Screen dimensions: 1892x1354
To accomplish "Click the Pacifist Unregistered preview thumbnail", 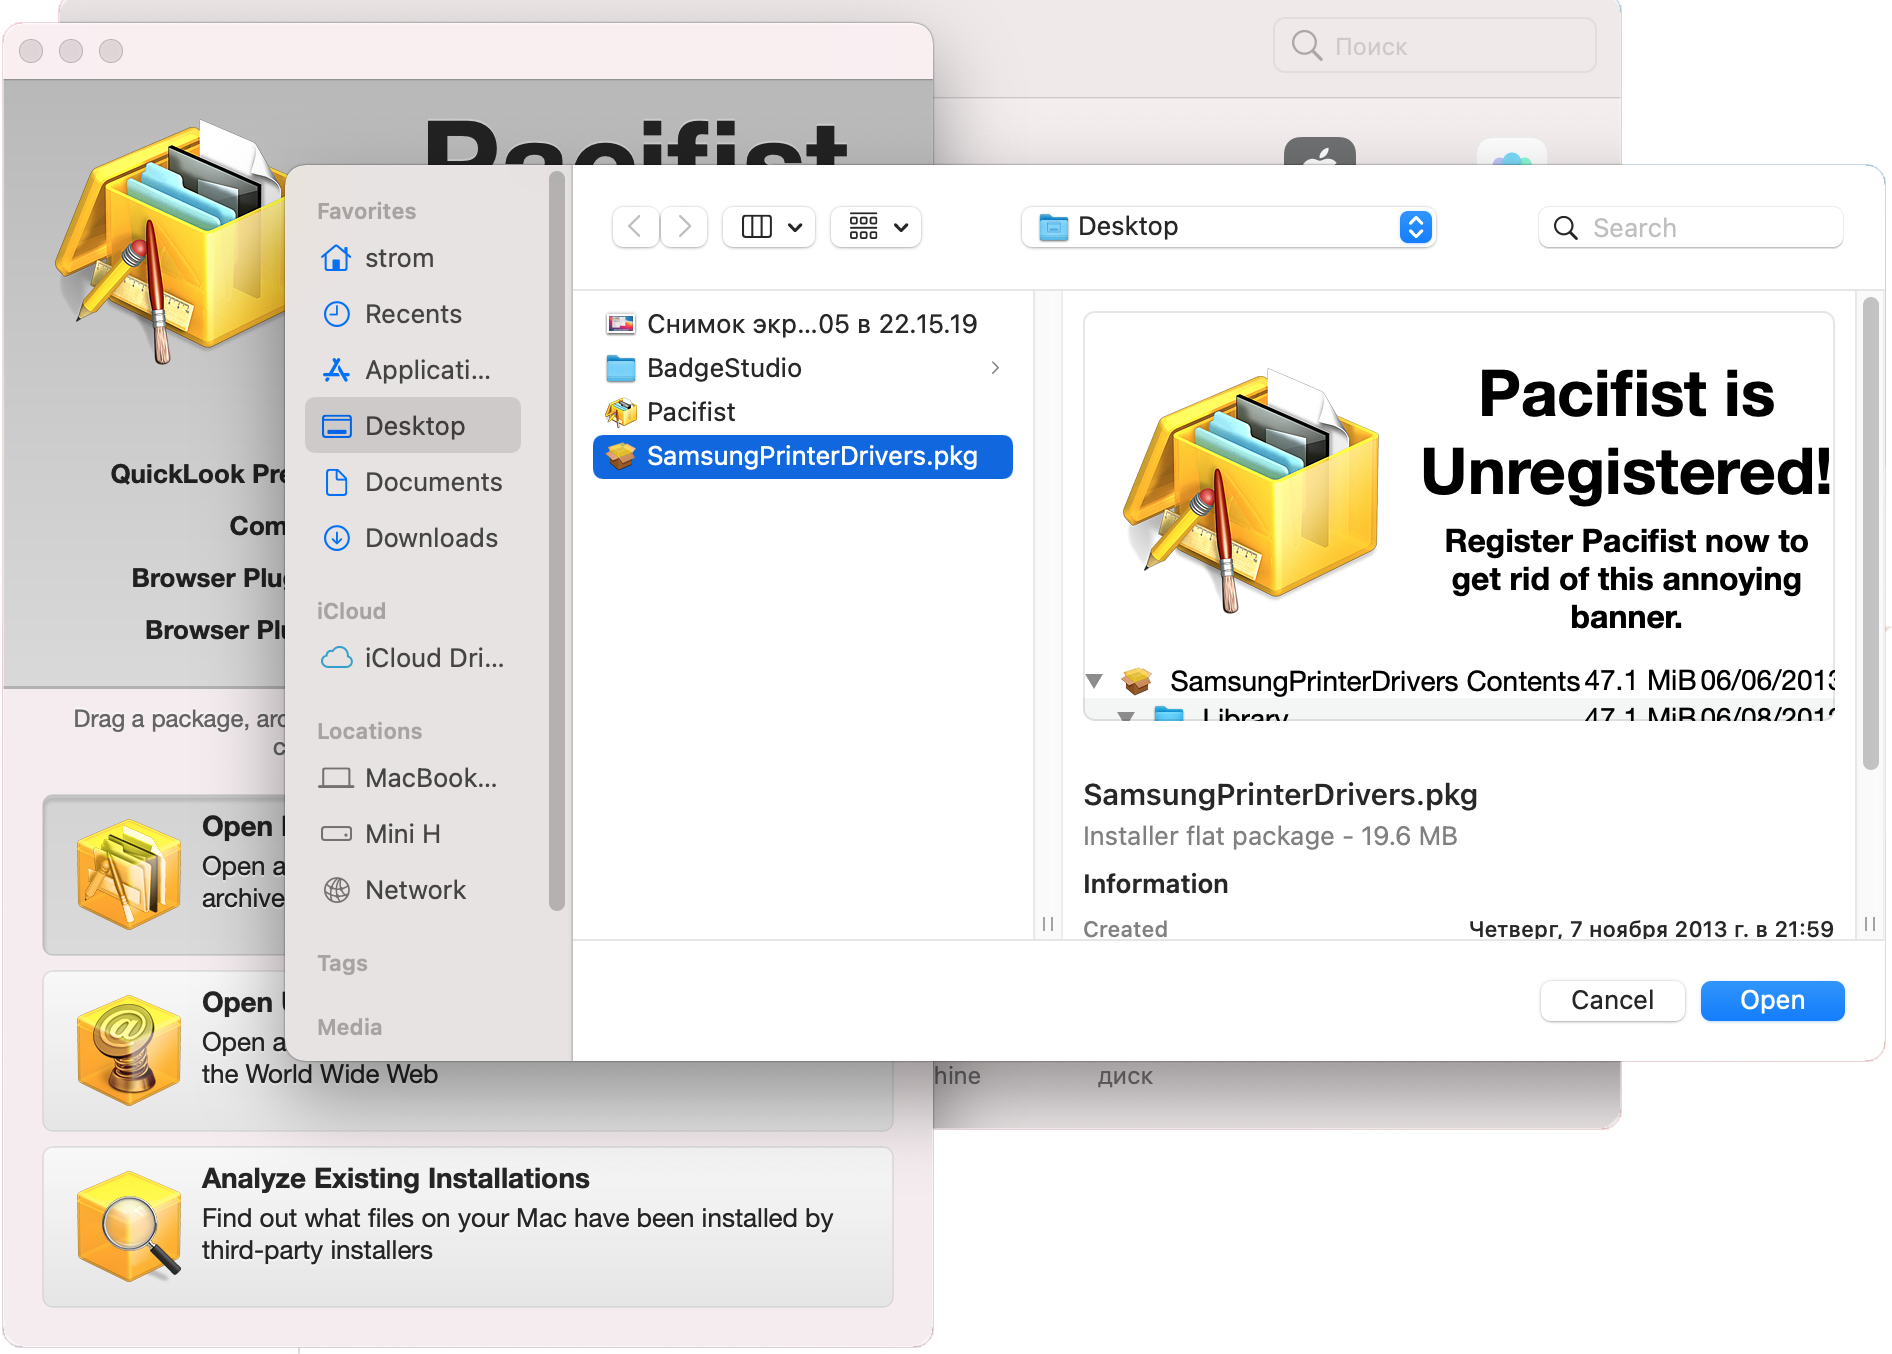I will (1459, 515).
